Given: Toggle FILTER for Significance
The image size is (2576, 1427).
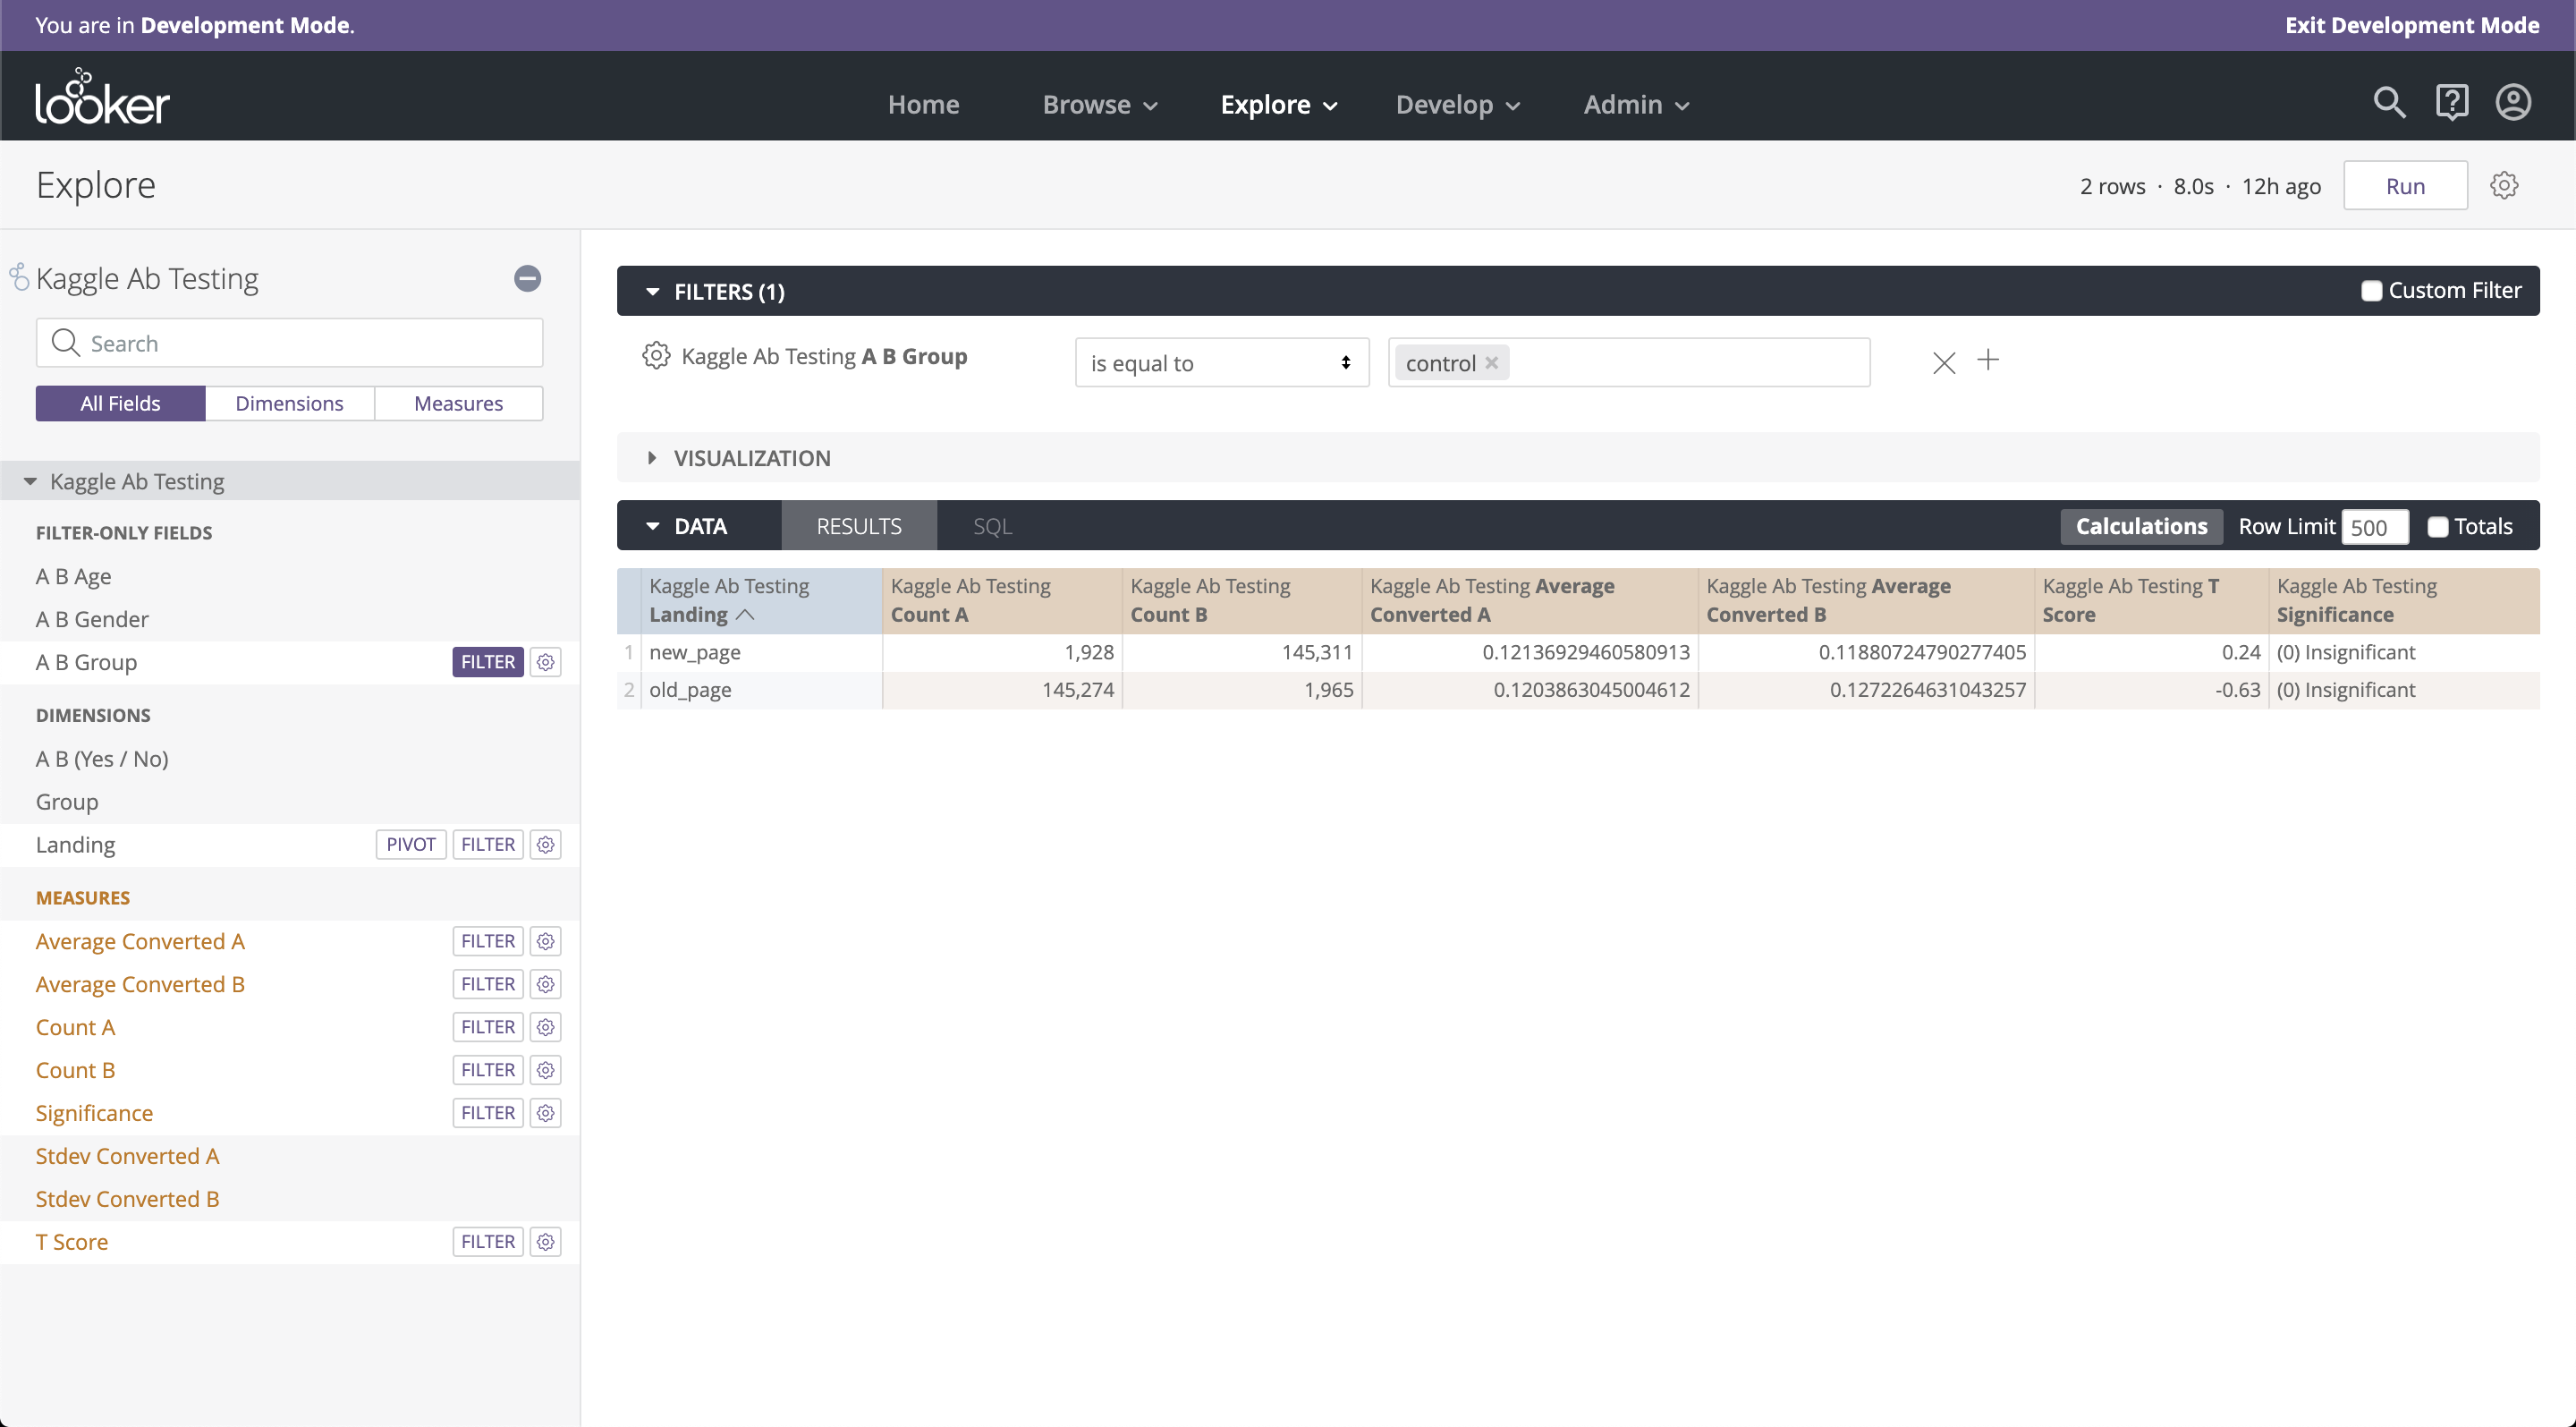Looking at the screenshot, I should pyautogui.click(x=488, y=1114).
